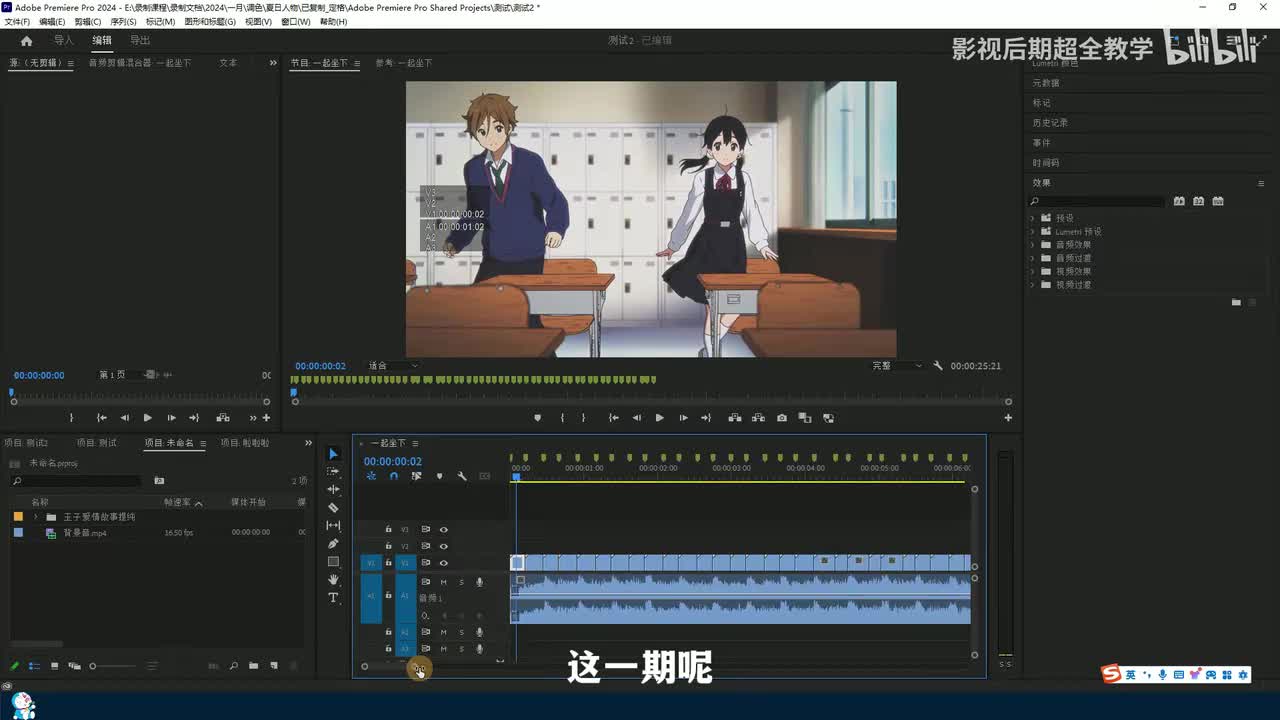This screenshot has height=720, width=1280.
Task: Click New Item icon in project panel
Action: coord(274,666)
